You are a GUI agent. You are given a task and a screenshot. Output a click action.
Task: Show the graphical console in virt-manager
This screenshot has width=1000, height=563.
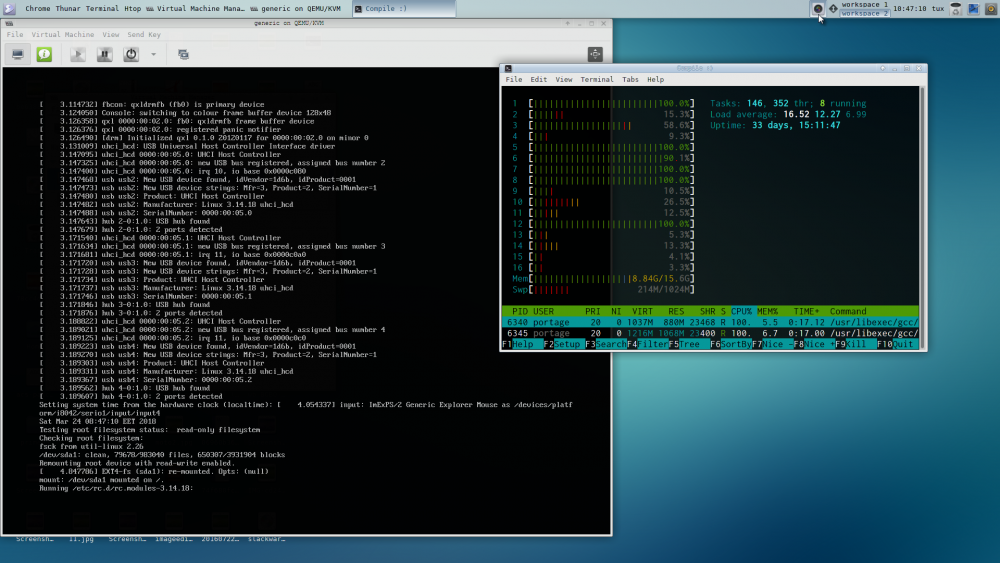click(x=18, y=54)
